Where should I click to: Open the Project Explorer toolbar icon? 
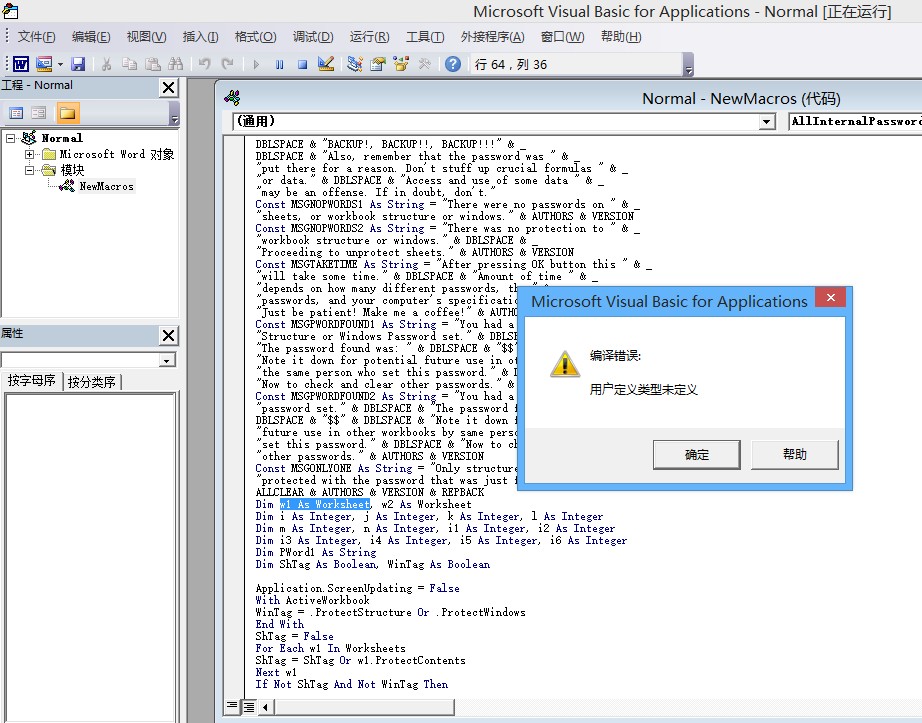[x=355, y=63]
